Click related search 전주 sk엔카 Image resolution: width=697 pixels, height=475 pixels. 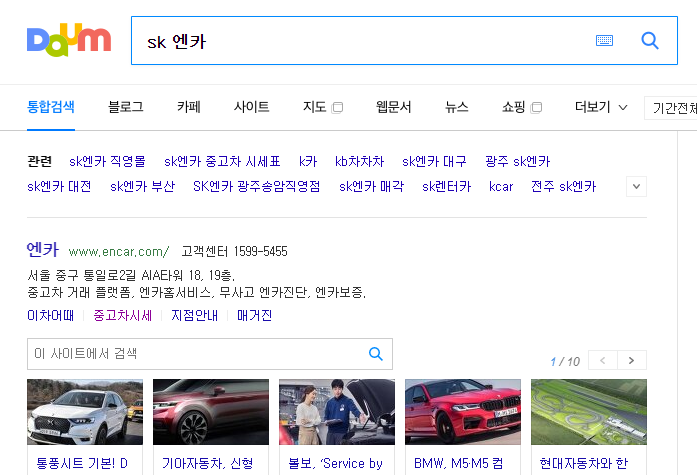click(564, 187)
